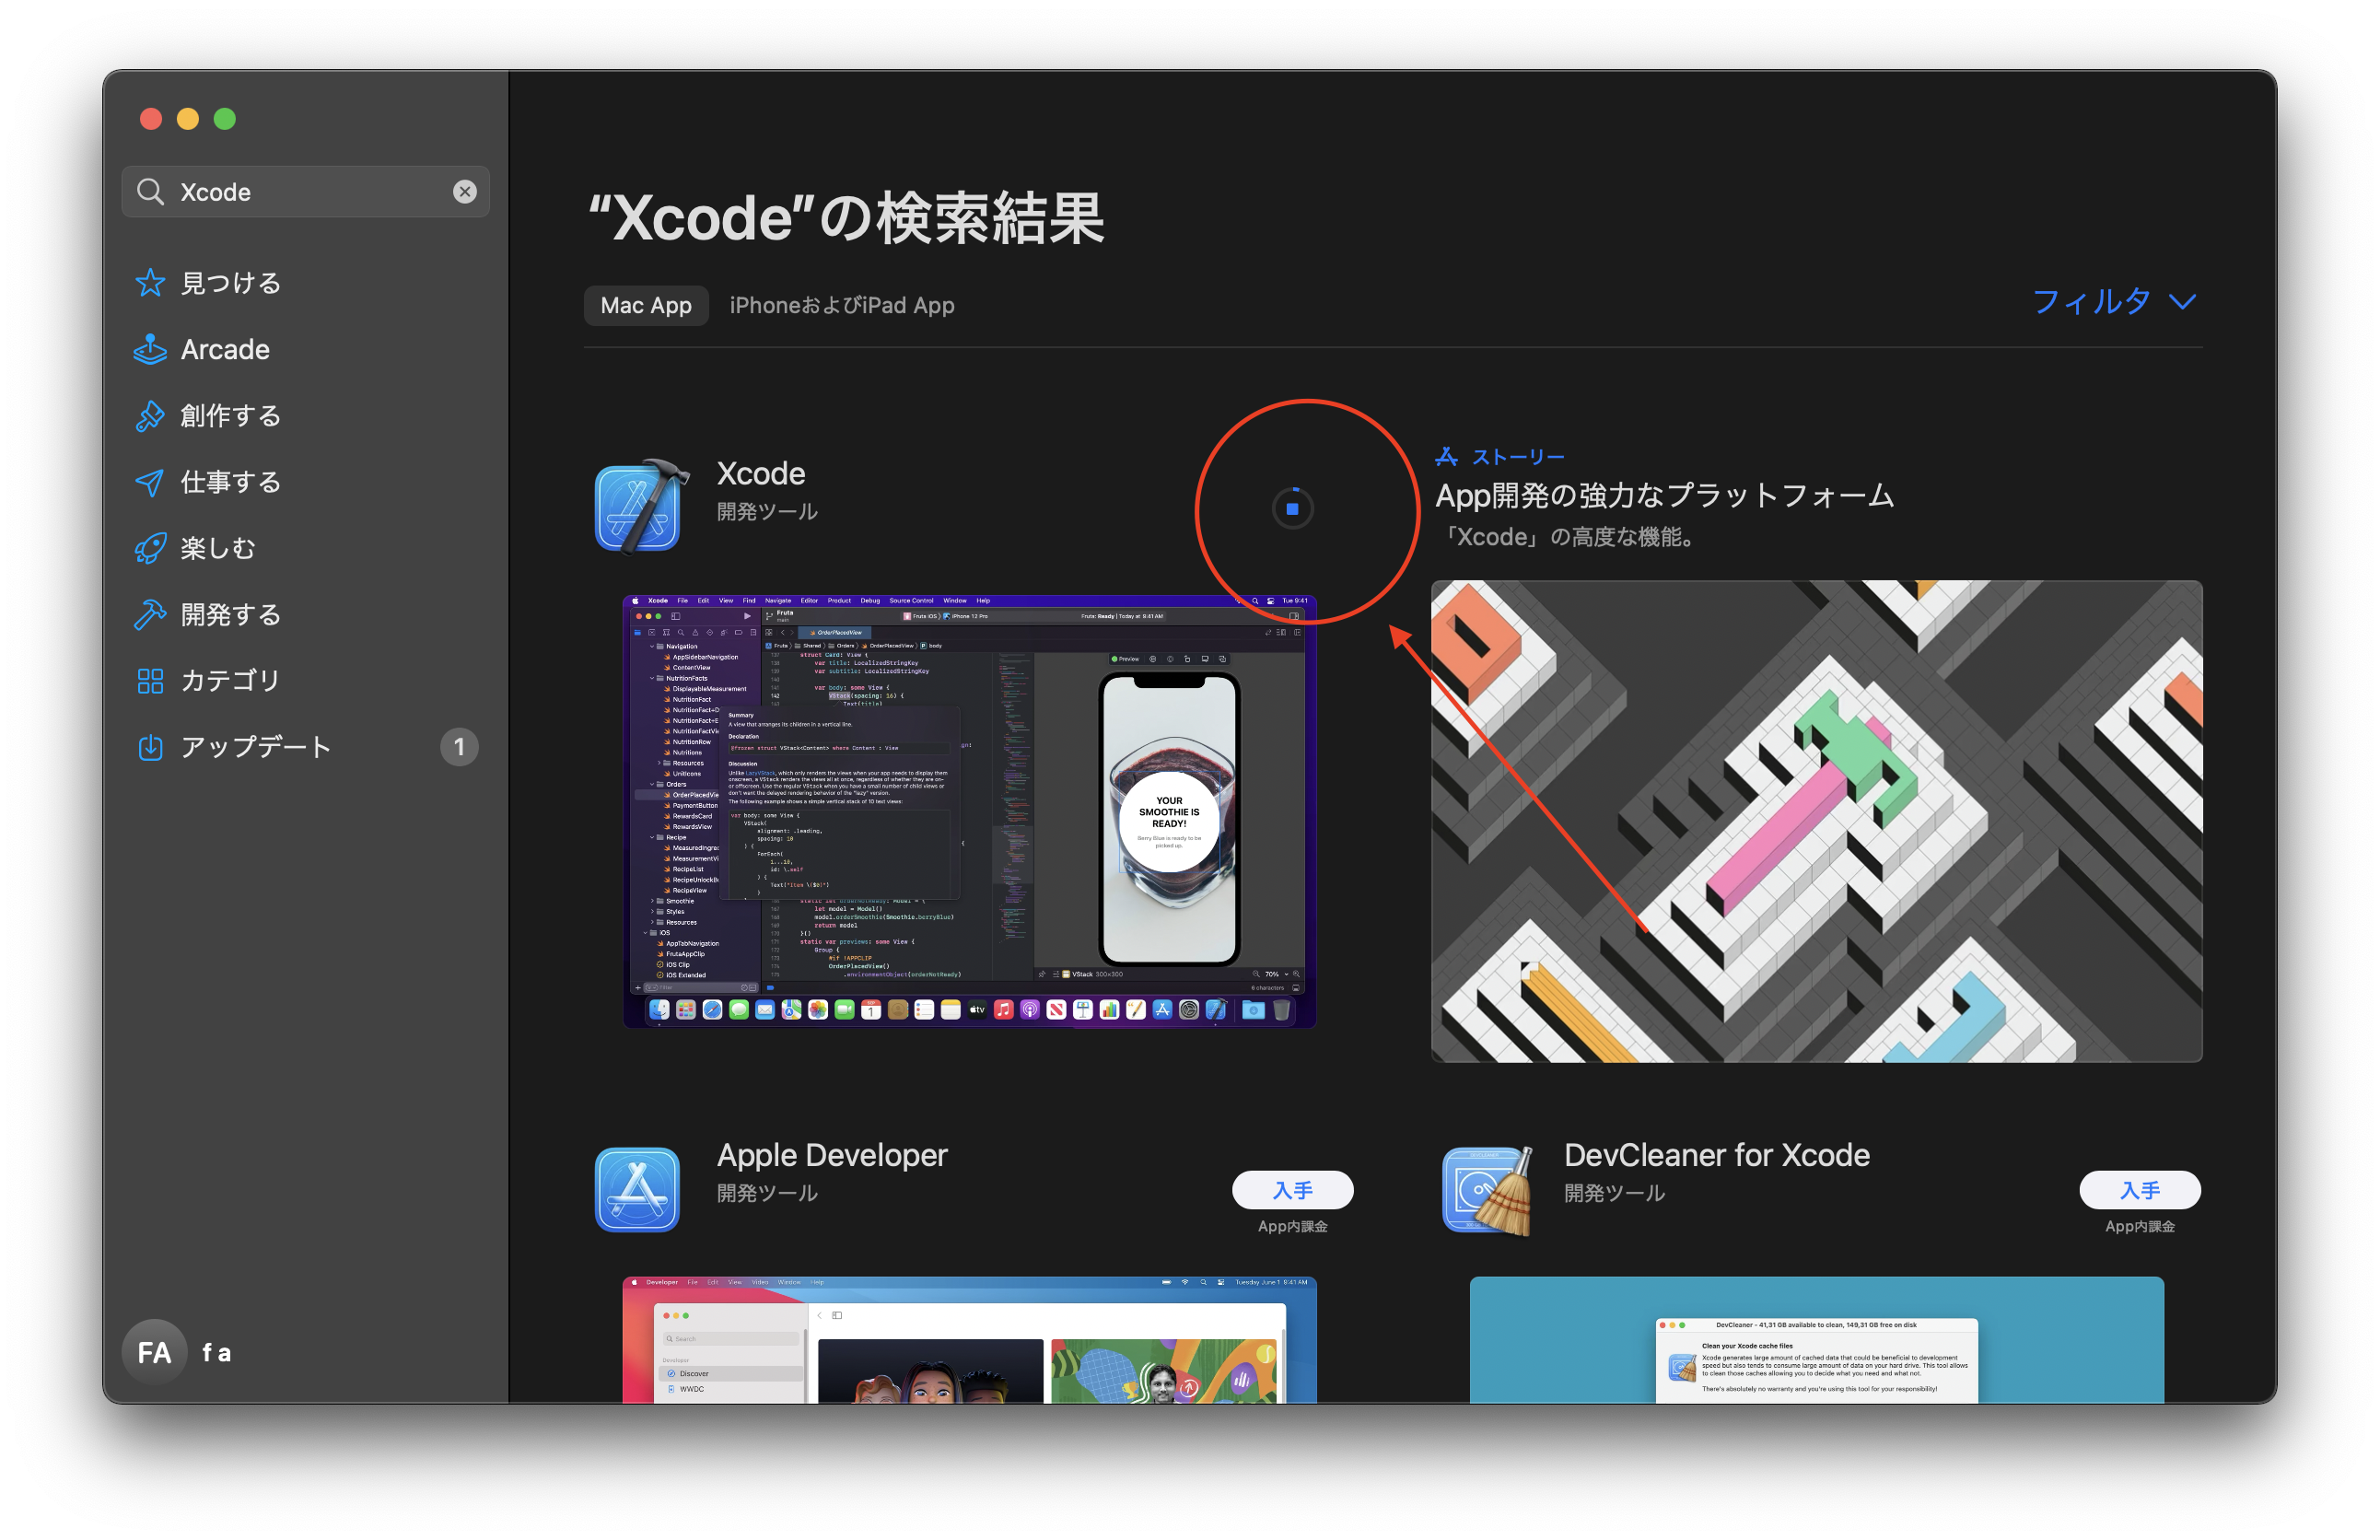Open the Xcode app title
This screenshot has height=1540, width=2380.
click(761, 473)
